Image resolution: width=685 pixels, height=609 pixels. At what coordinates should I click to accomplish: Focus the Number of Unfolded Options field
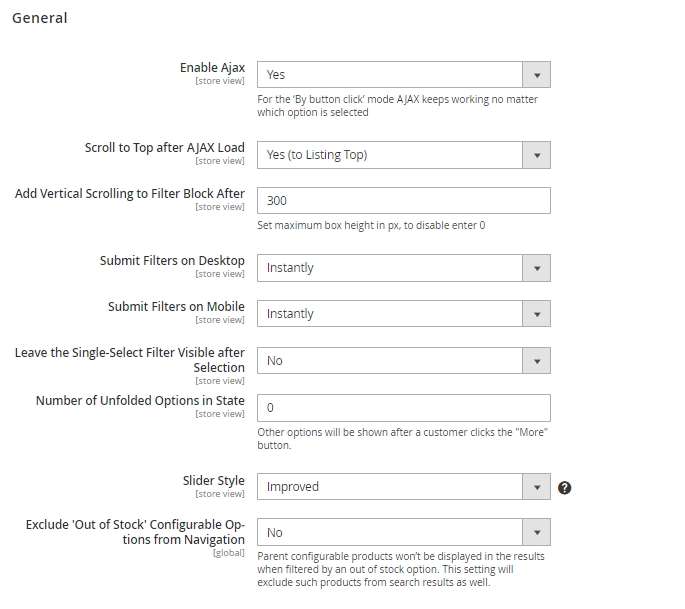tap(404, 408)
